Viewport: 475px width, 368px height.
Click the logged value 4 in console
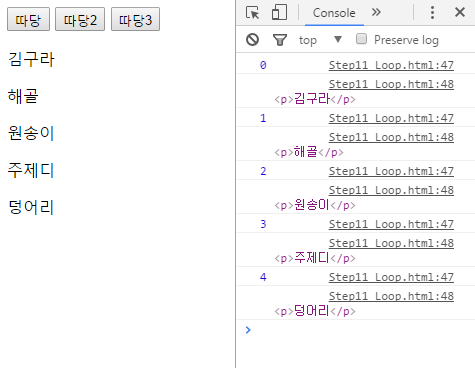[x=263, y=277]
